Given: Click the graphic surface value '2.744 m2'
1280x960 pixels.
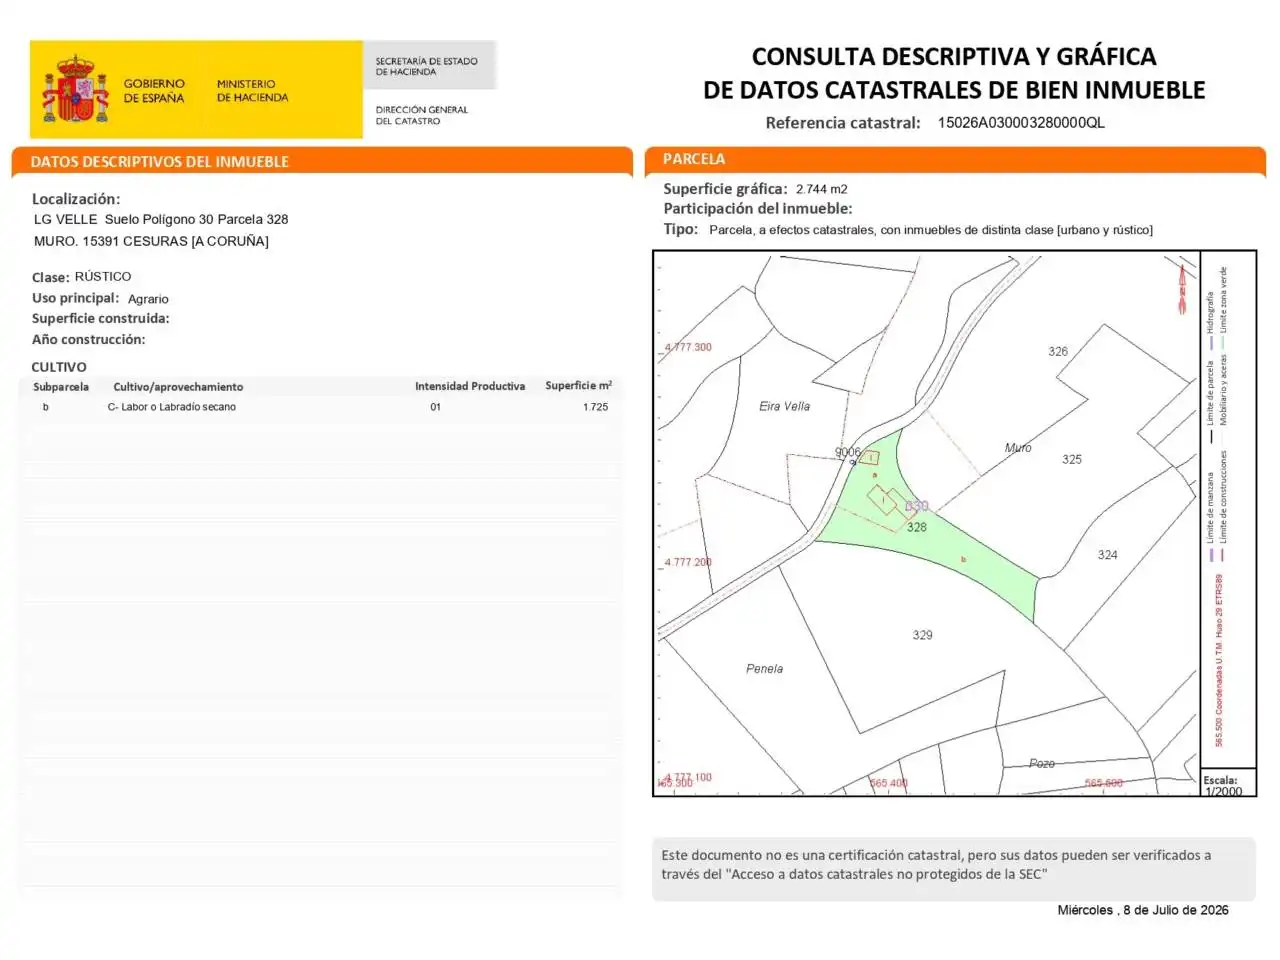Looking at the screenshot, I should point(822,189).
